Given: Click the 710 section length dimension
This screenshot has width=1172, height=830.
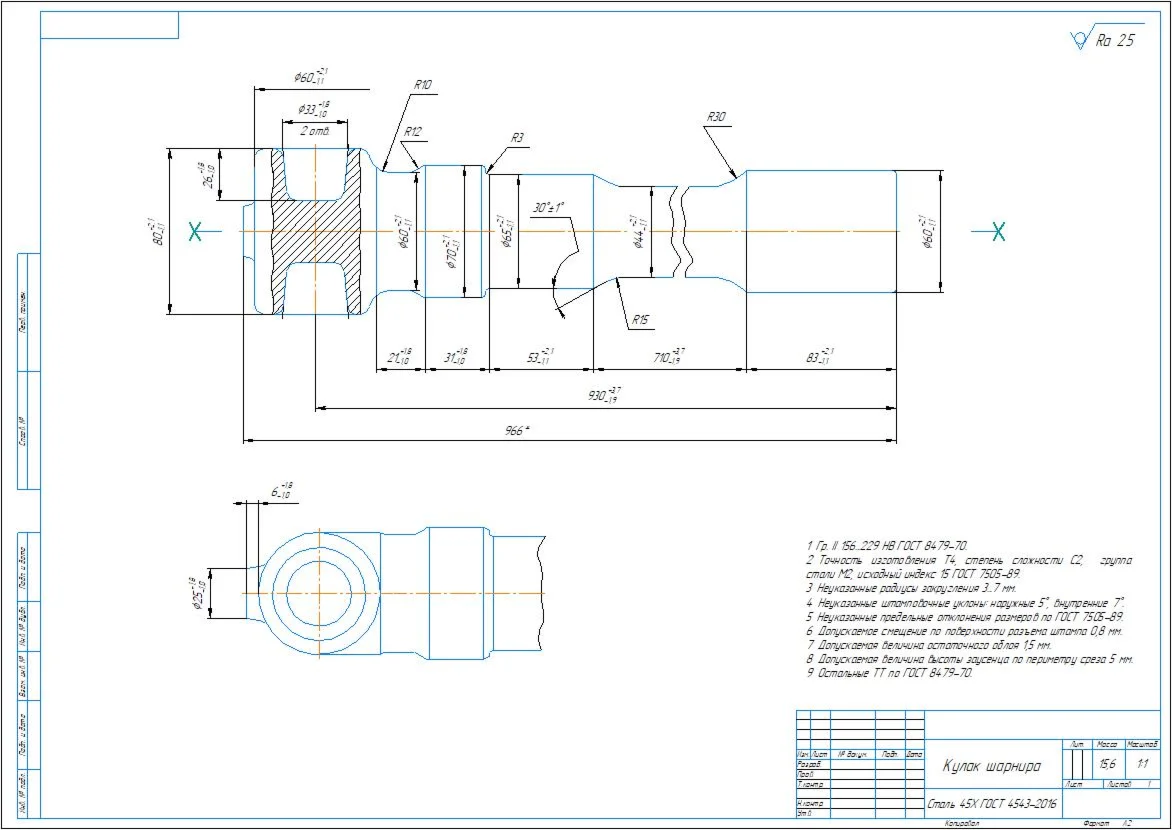Looking at the screenshot, I should tap(667, 355).
